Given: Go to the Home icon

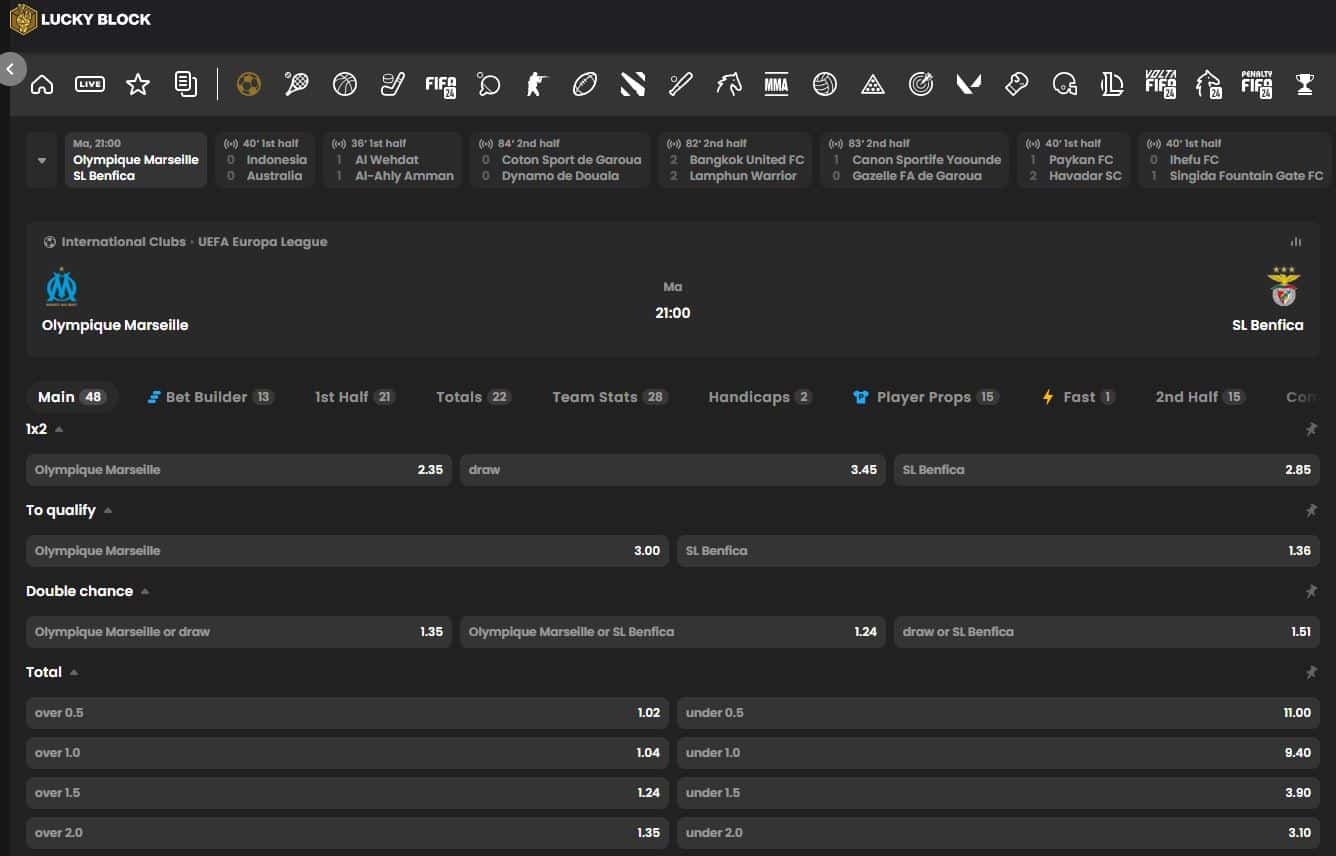Looking at the screenshot, I should pos(42,84).
